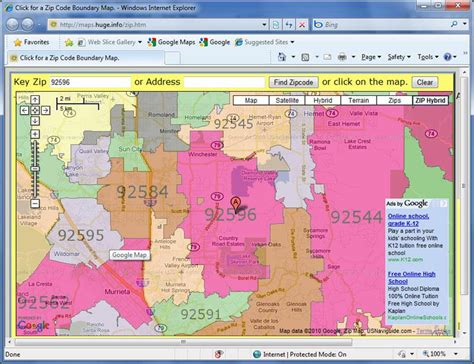Click the 92595 zip label on map
Screen dimensions: 474x364
coord(81,235)
